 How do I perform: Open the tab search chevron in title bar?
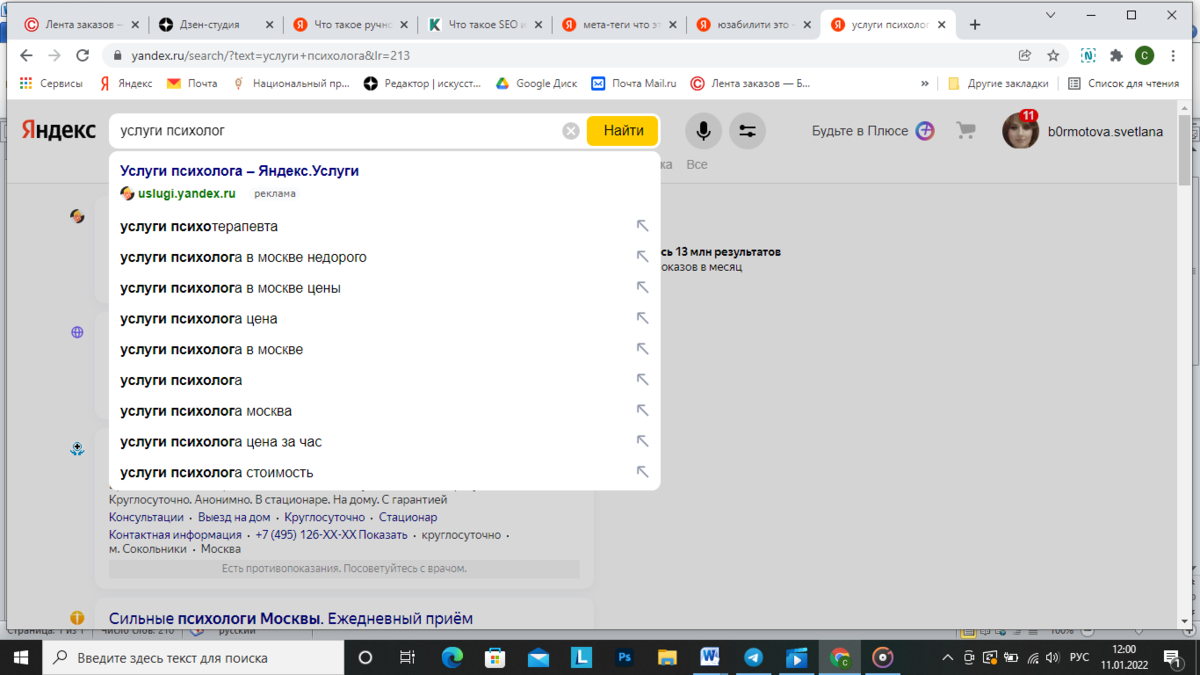pos(1052,15)
